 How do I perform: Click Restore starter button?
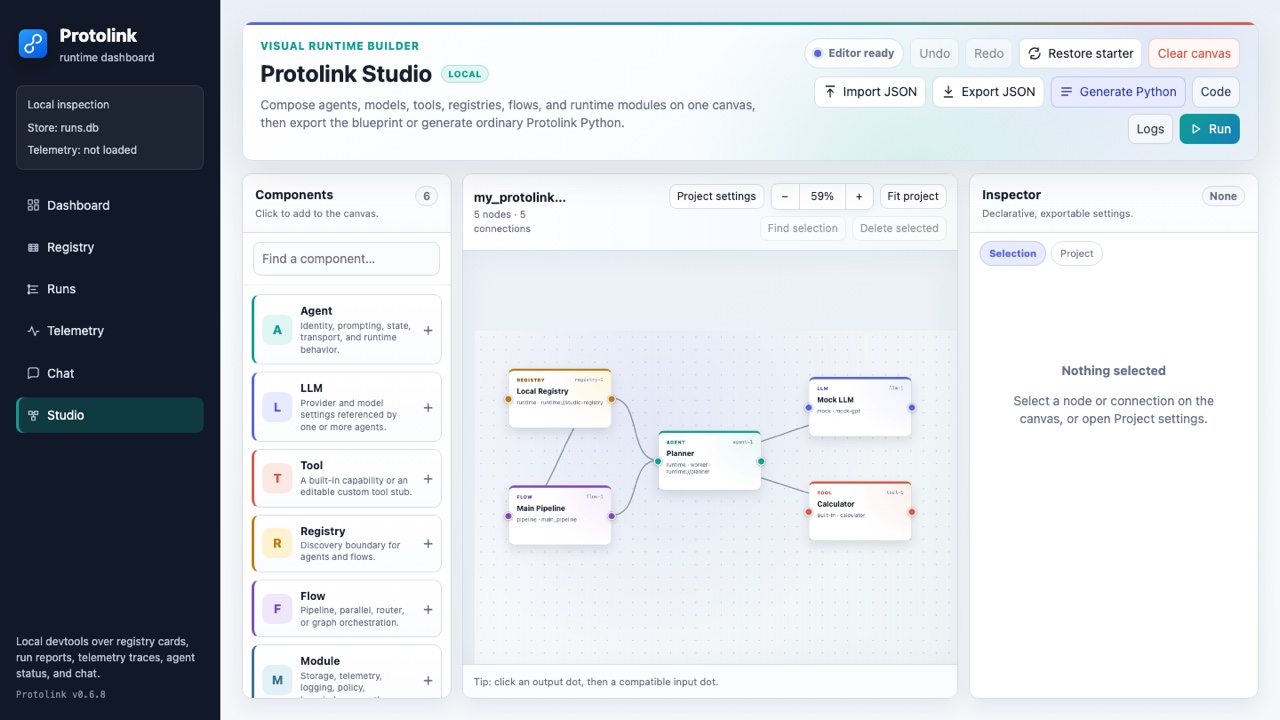[x=1080, y=53]
